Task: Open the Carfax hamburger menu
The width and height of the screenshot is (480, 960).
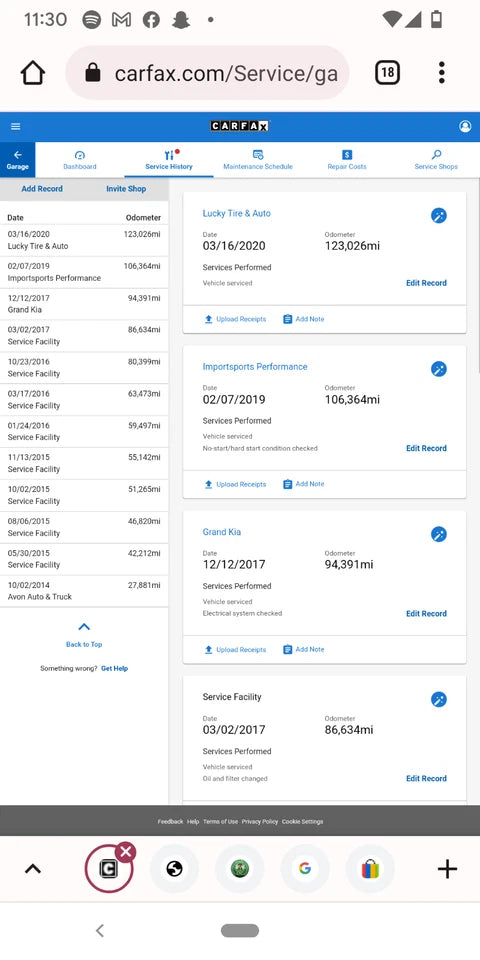Action: pyautogui.click(x=16, y=127)
